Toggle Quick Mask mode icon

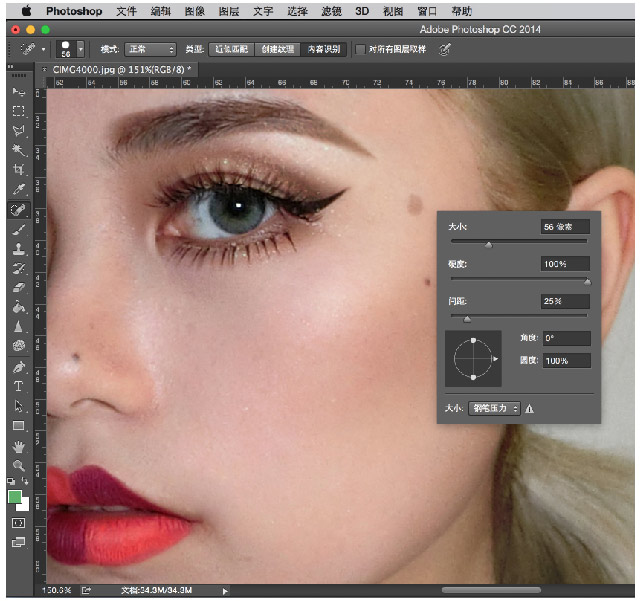(18, 522)
